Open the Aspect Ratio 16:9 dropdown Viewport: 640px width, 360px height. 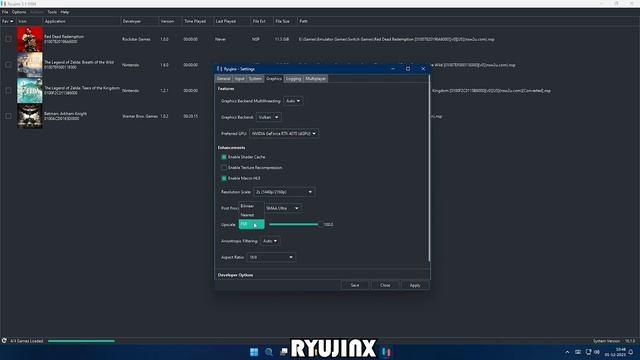[x=271, y=257]
